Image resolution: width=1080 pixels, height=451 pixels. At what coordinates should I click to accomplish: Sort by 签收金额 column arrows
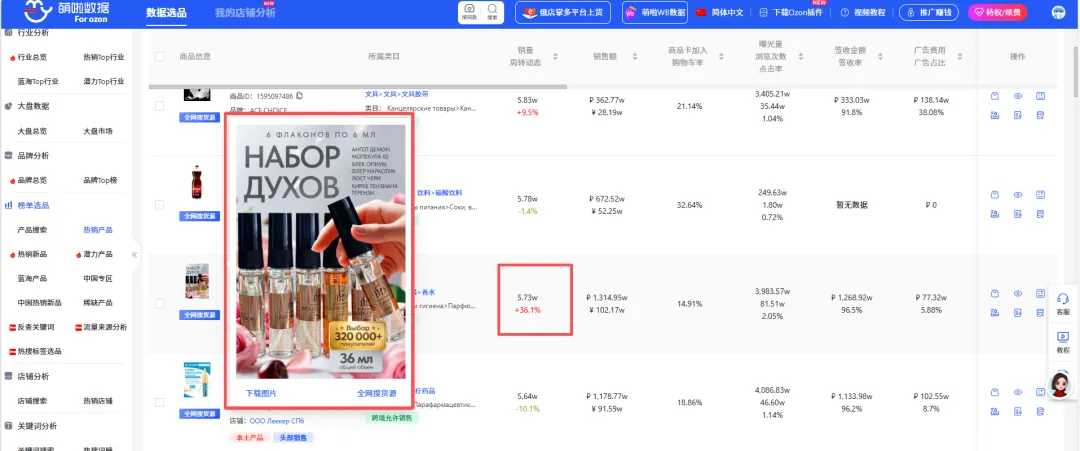[880, 56]
